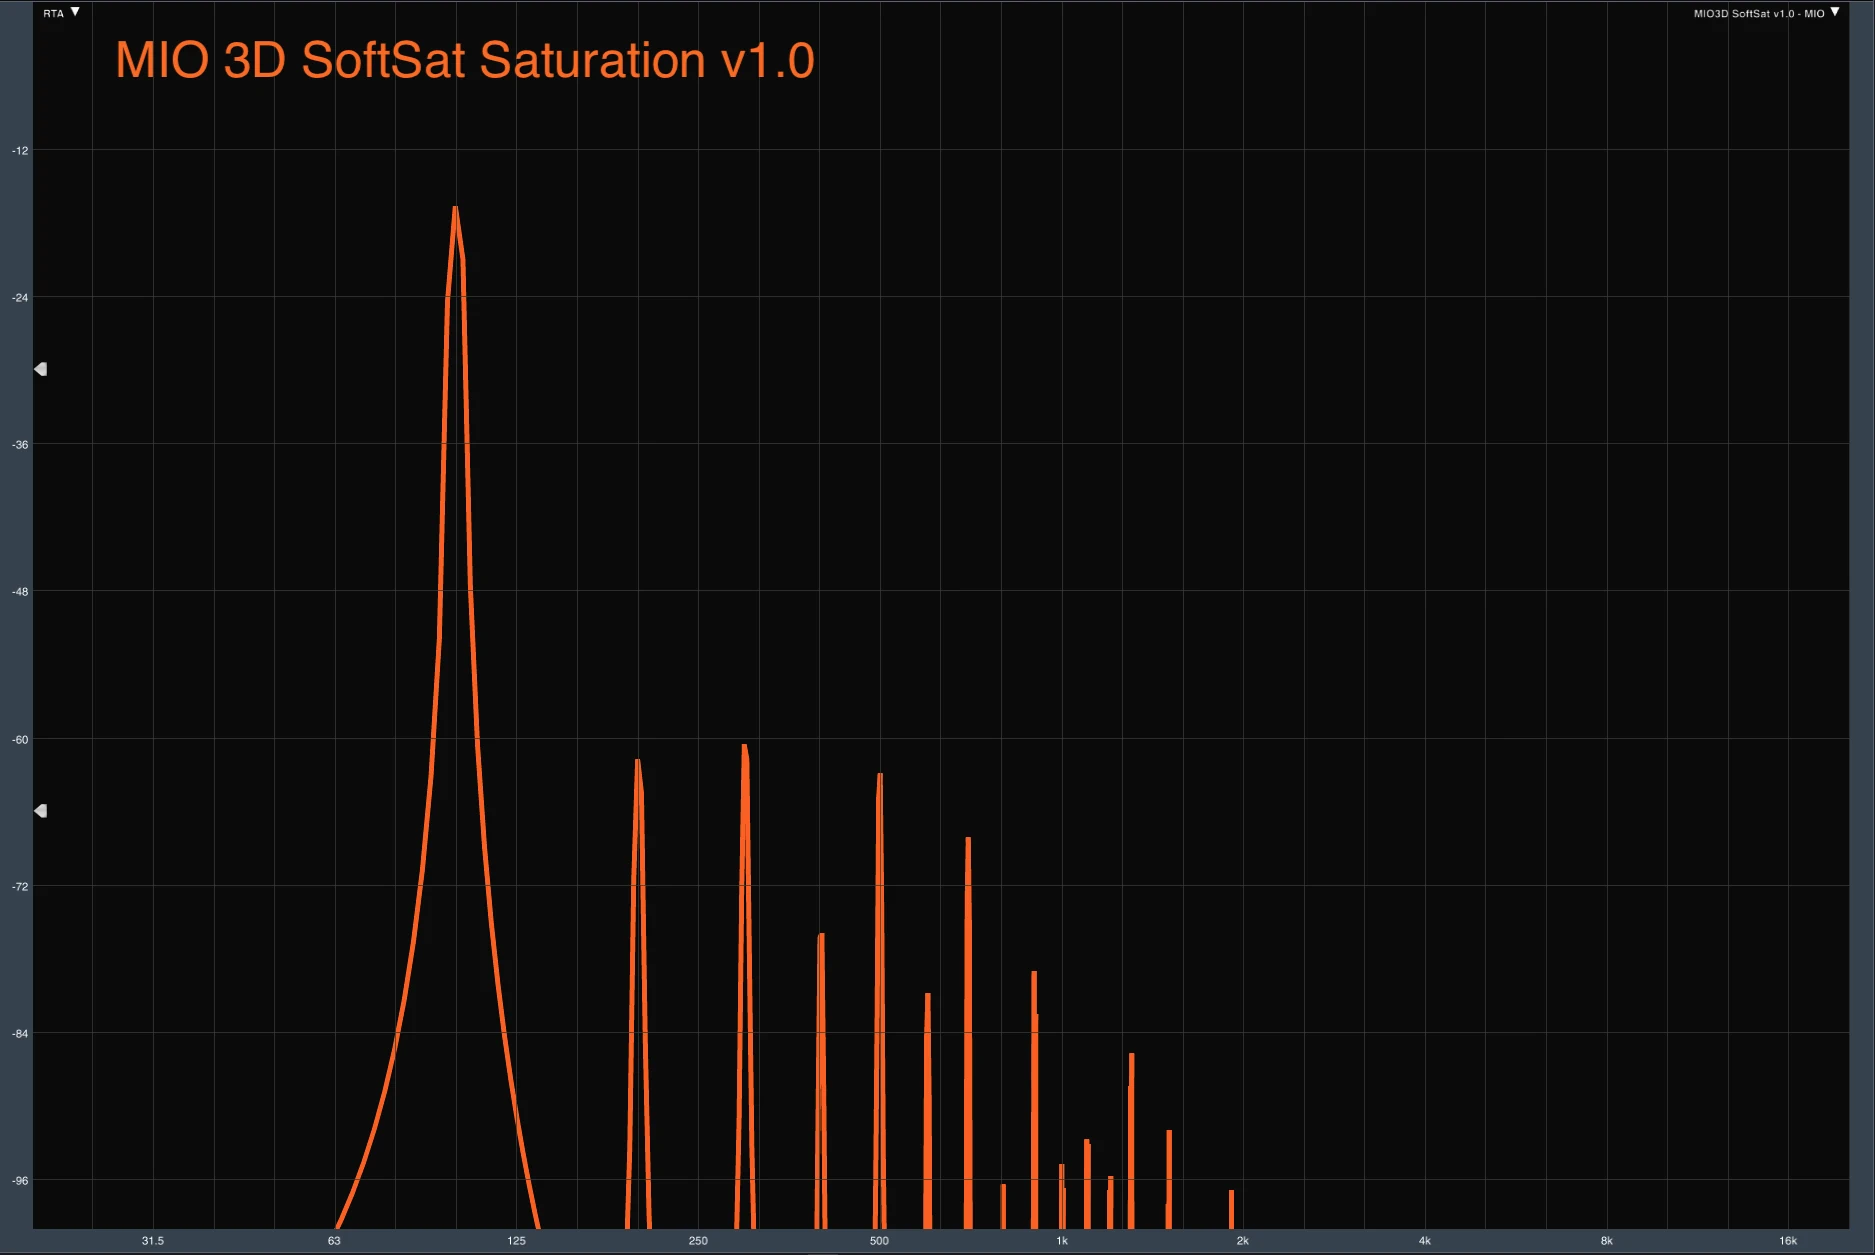Select the -12 dB level axis label
The height and width of the screenshot is (1255, 1875).
(20, 151)
